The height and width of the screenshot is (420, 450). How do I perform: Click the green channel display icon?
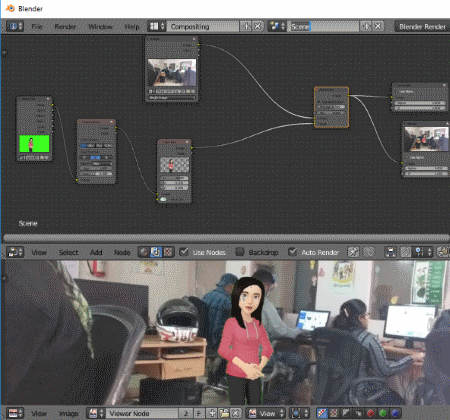[383, 413]
